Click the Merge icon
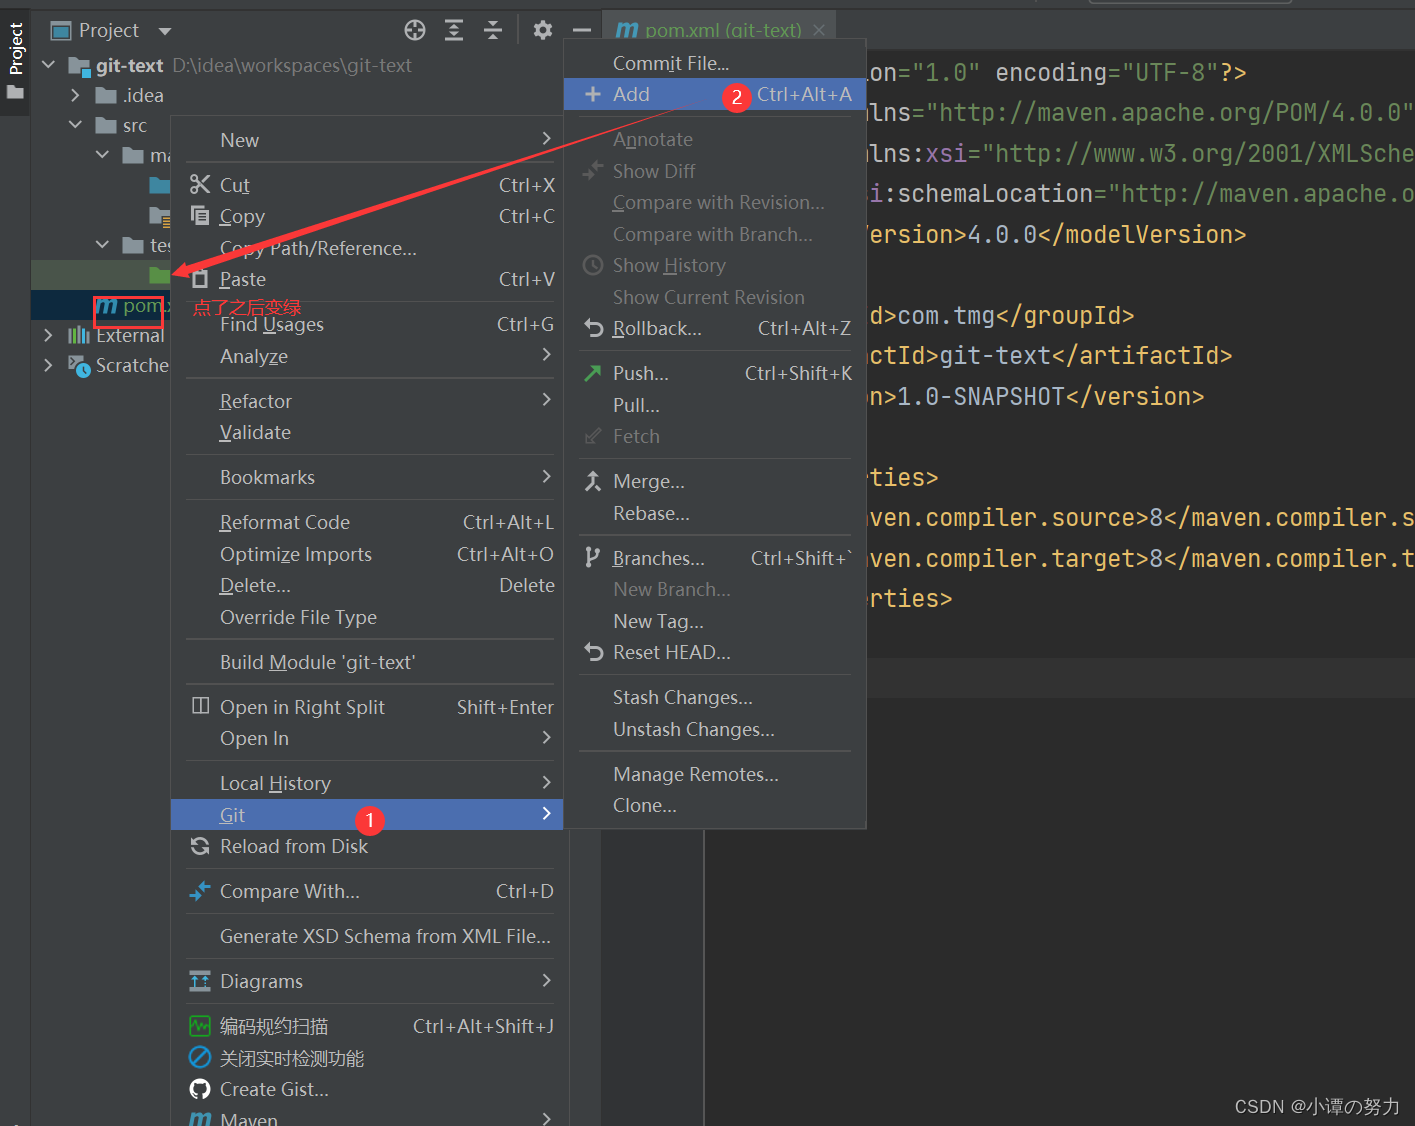1415x1126 pixels. [593, 481]
